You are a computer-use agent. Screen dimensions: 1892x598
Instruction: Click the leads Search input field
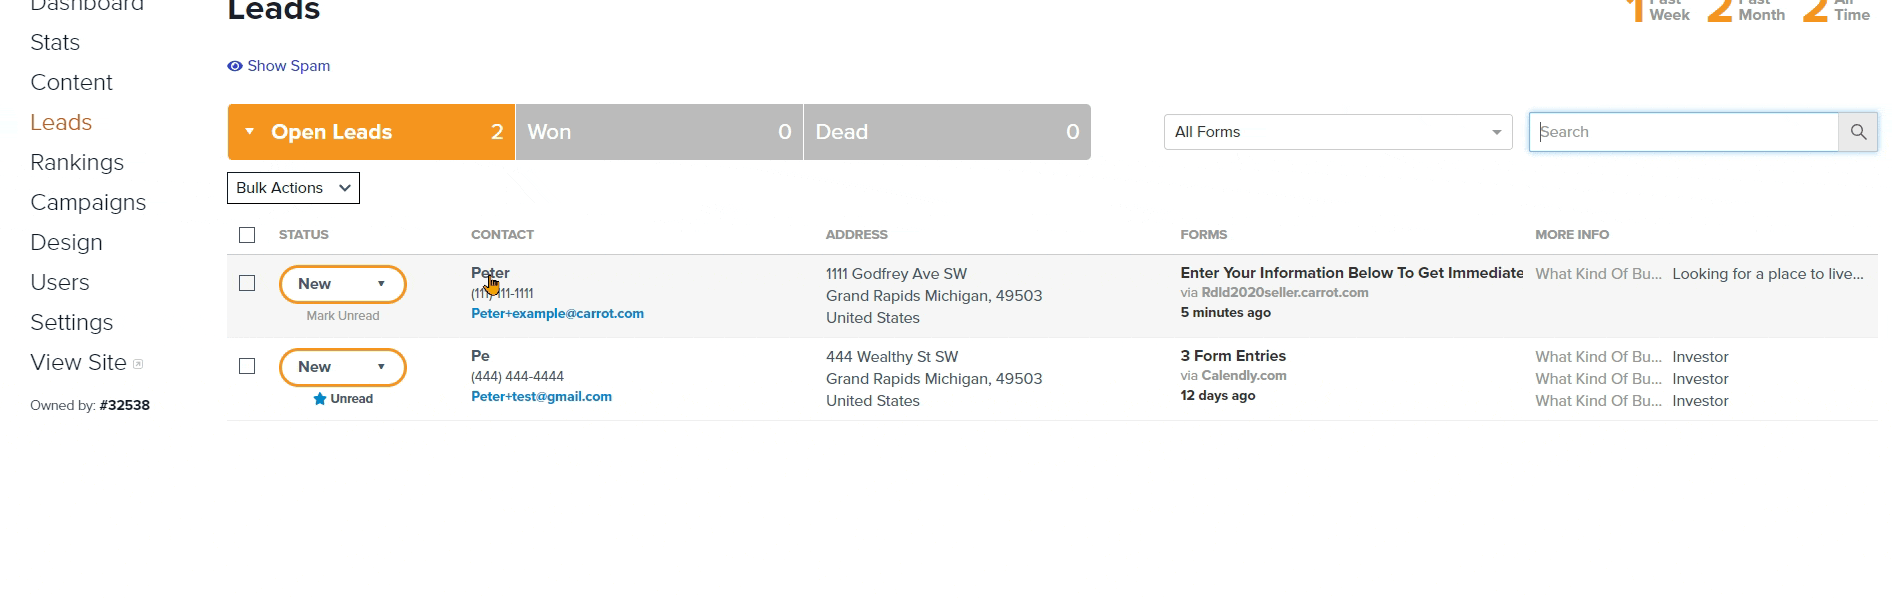click(x=1684, y=132)
